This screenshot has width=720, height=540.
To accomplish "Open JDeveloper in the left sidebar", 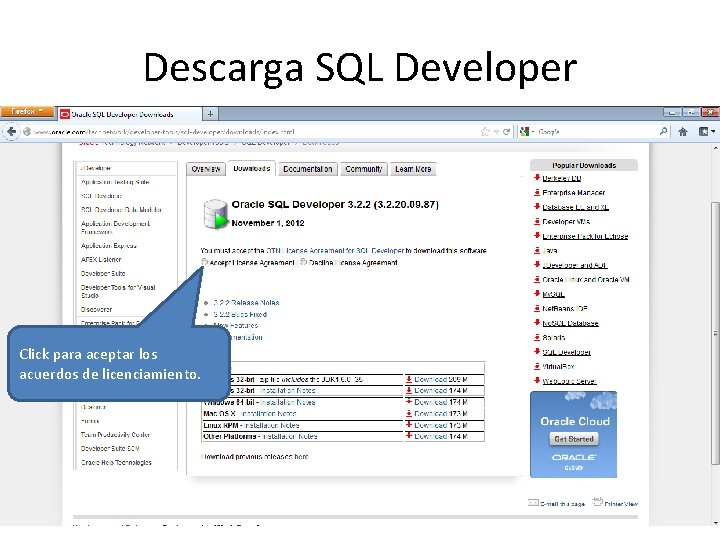I will click(x=96, y=168).
